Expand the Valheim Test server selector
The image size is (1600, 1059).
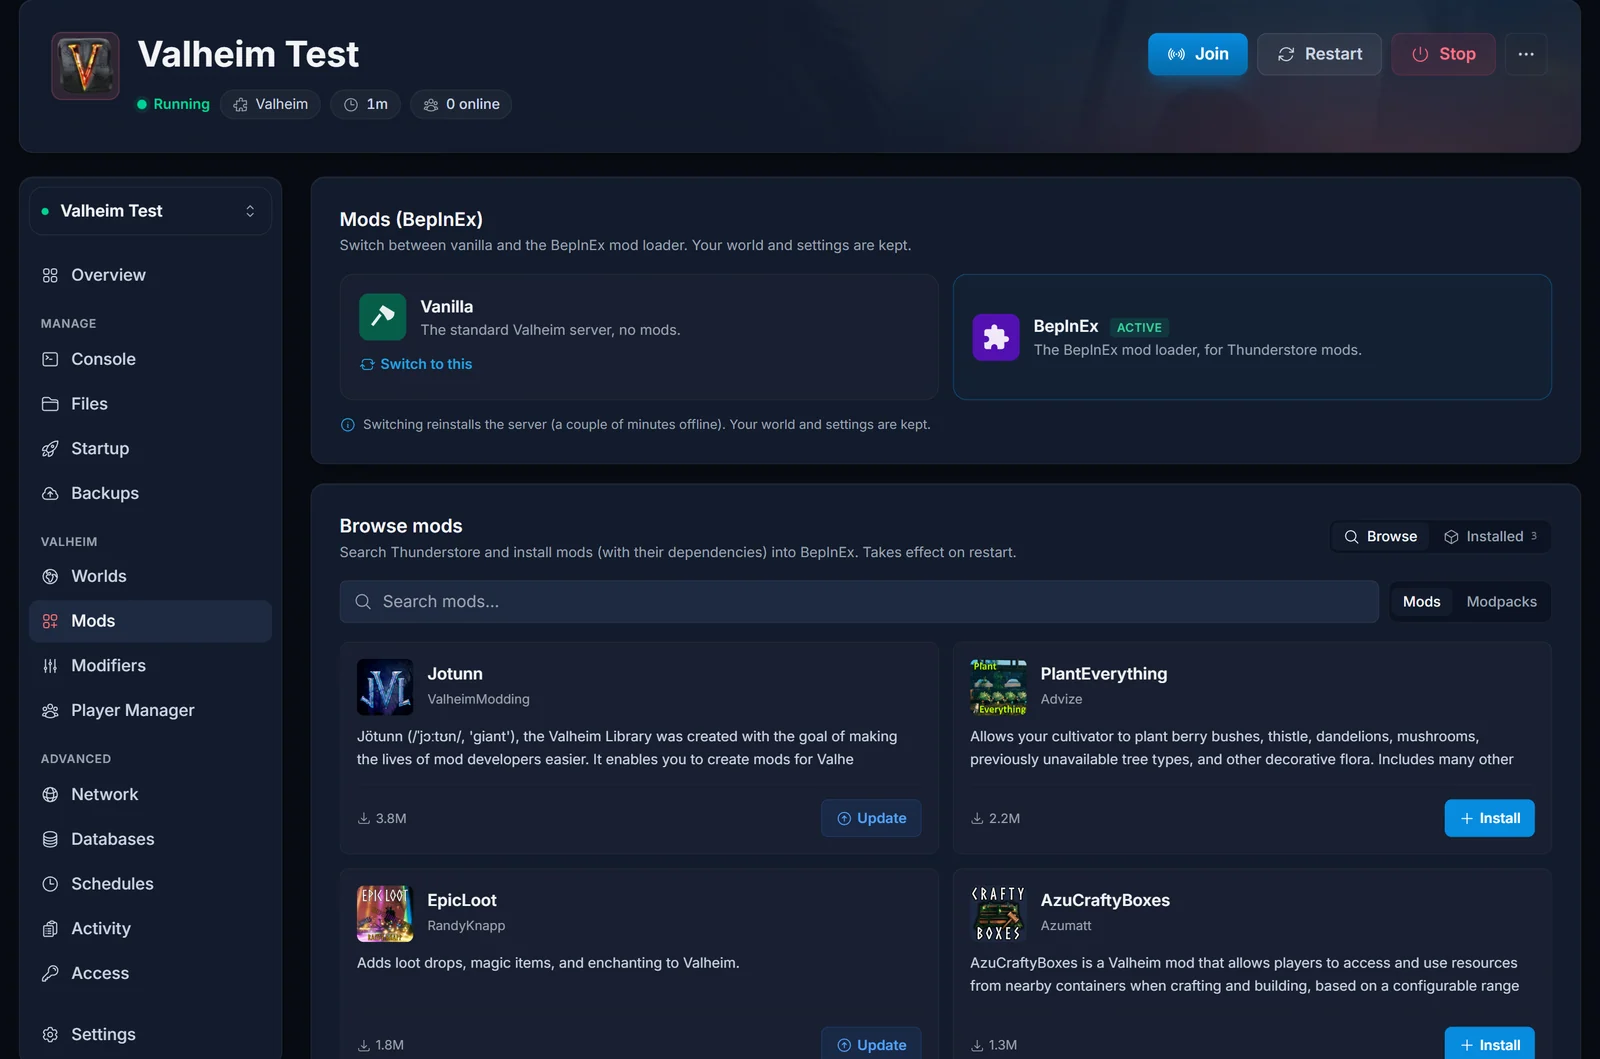click(150, 211)
